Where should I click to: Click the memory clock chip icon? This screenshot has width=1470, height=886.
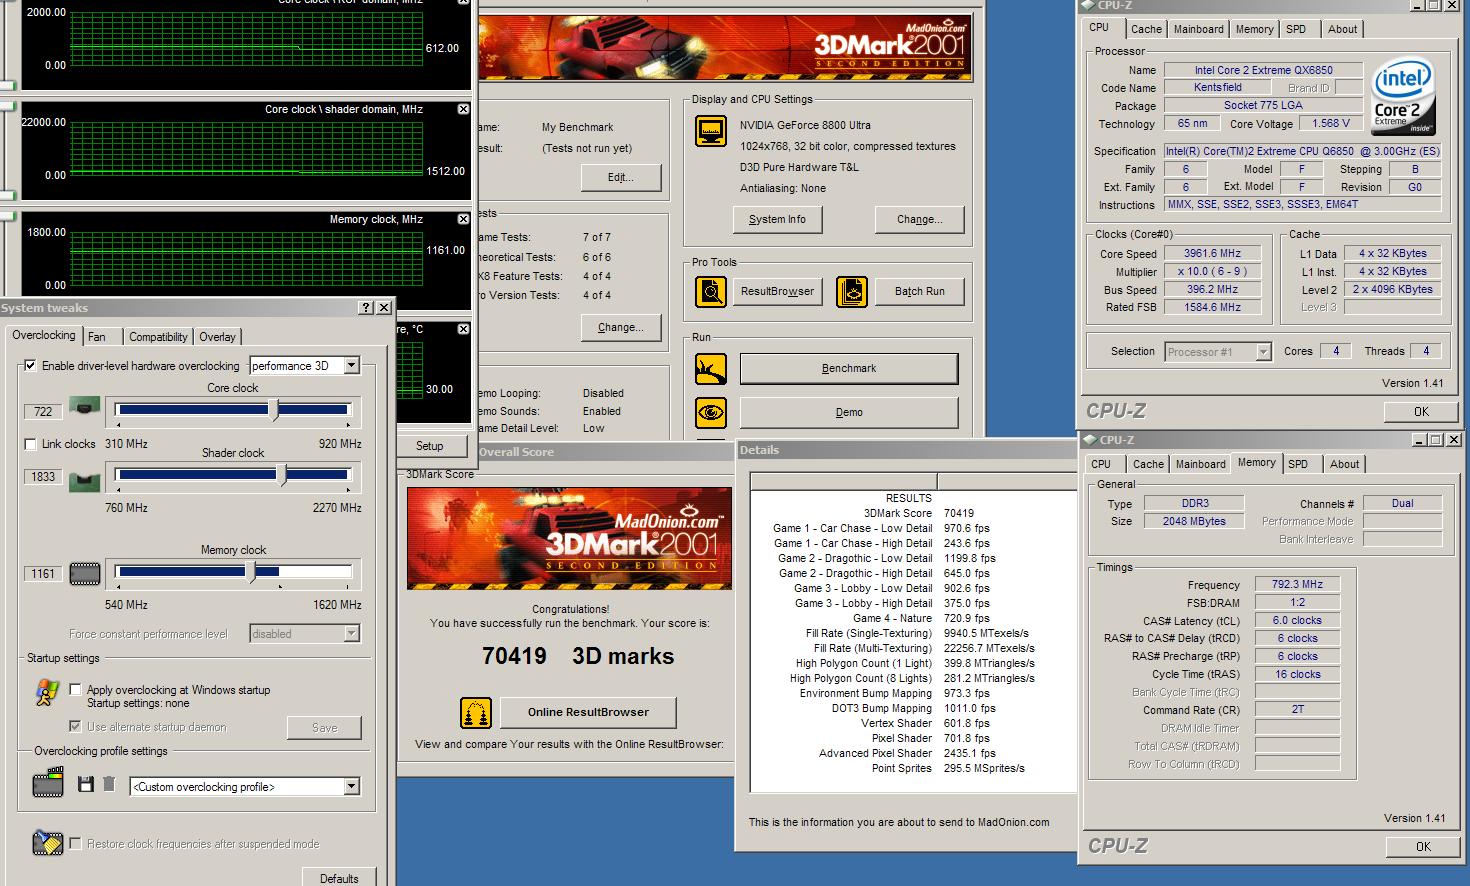point(85,574)
